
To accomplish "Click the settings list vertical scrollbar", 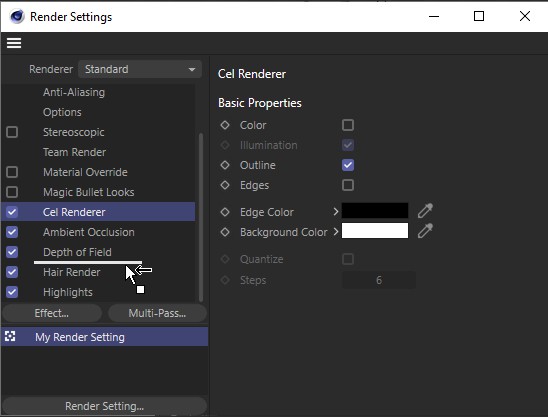I will pos(201,217).
